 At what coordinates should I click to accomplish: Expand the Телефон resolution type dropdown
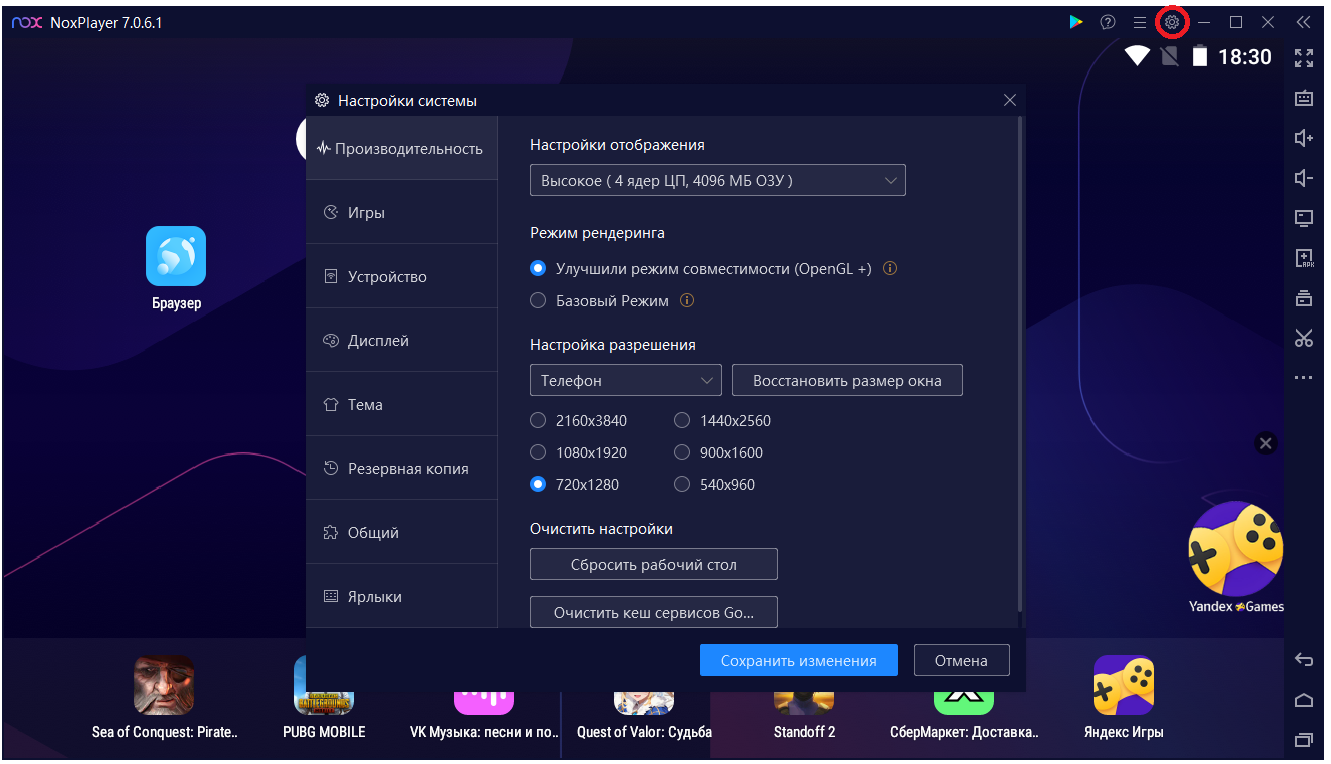[625, 381]
